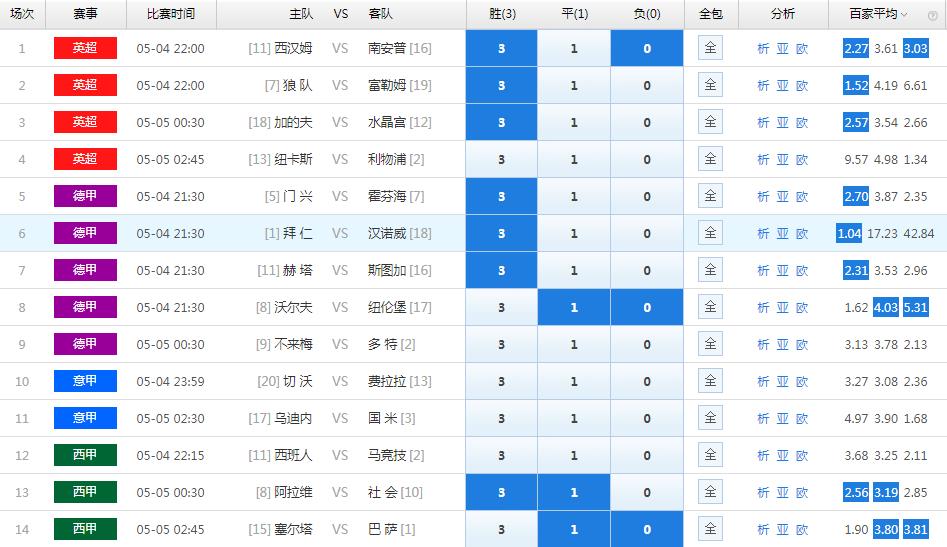Toggle win (3) for 西汉姆 vs 南安普
This screenshot has height=547, width=947.
tap(501, 48)
